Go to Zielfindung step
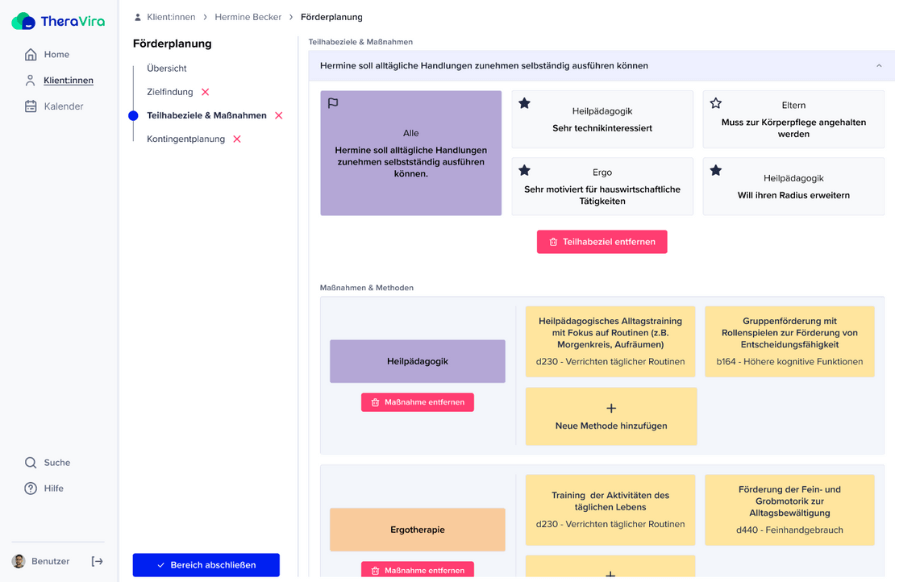Image resolution: width=912 pixels, height=582 pixels. (170, 92)
